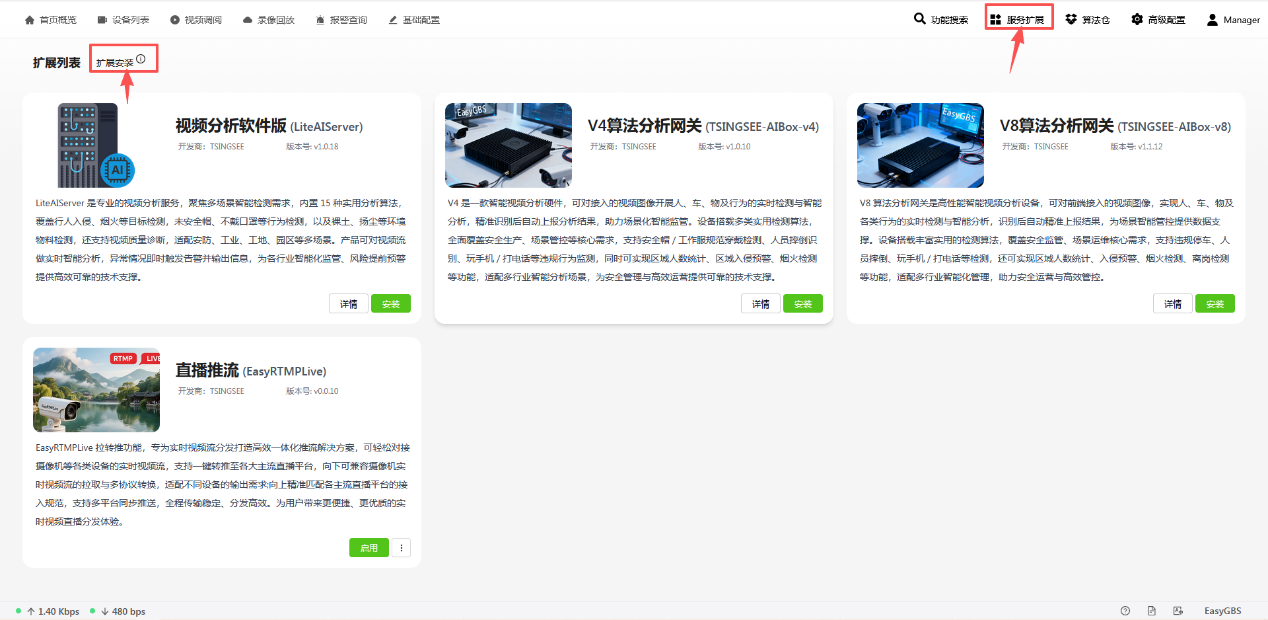Screen dimensions: 1268x620
Task: Click the V8算法分析网关 title
Action: (x=1056, y=126)
